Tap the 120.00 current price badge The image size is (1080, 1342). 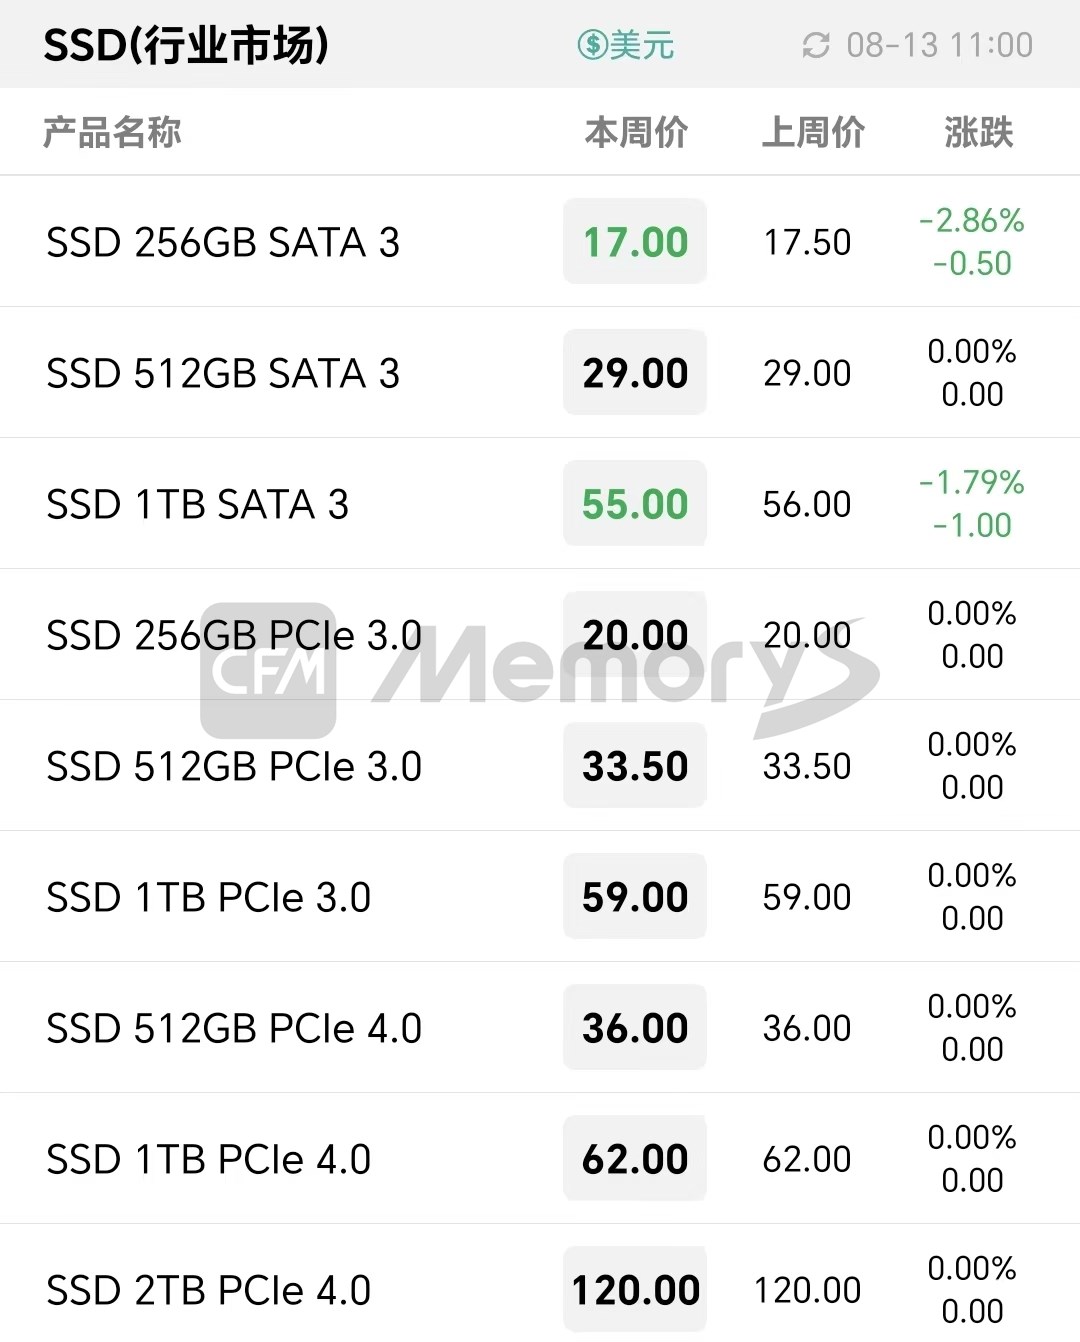click(635, 1290)
